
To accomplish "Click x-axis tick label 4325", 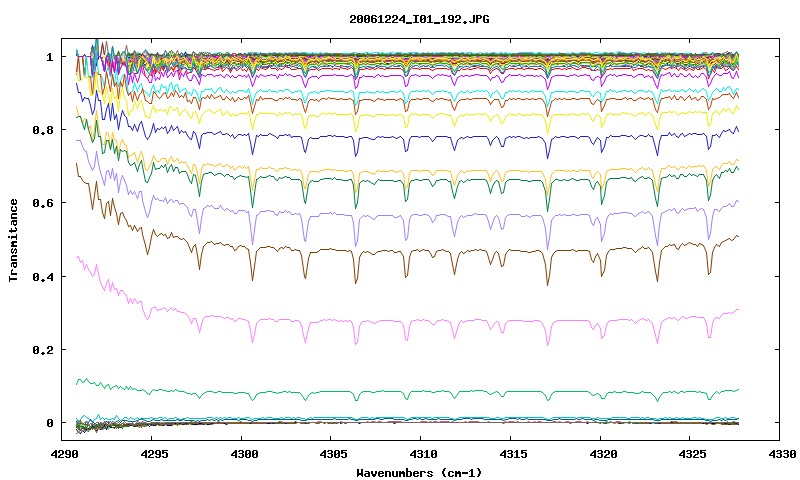I will 692,454.
